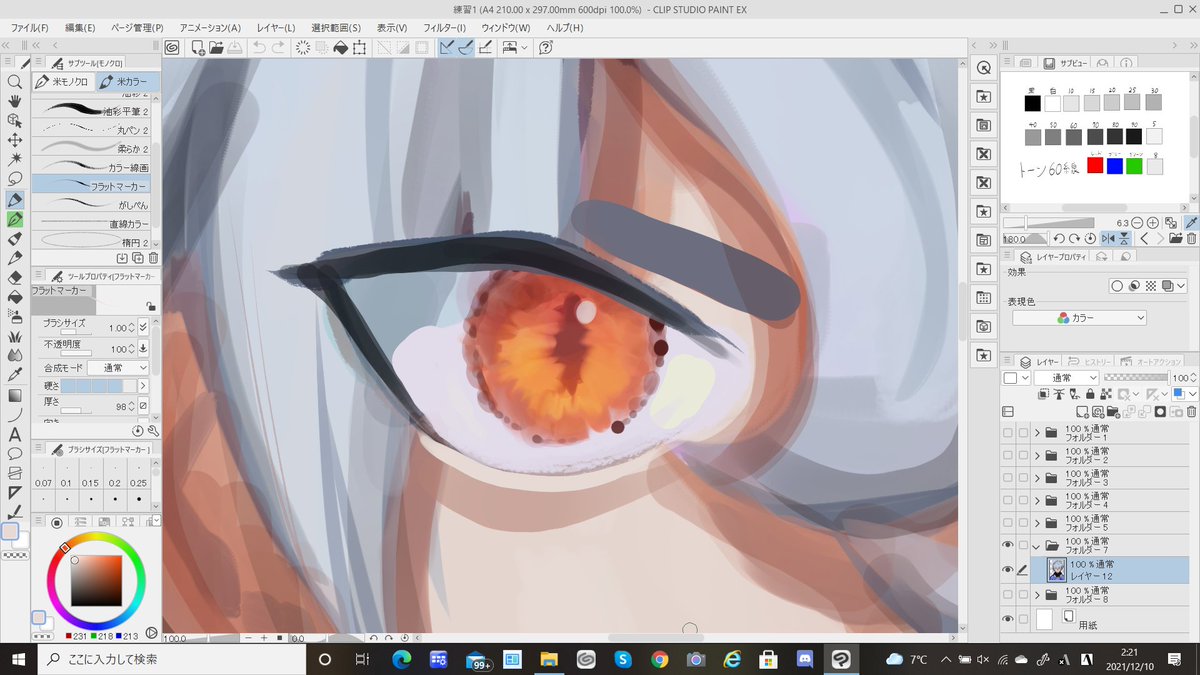The image size is (1200, 675).
Task: Delete the selected sub tool with trash icon
Action: pos(153,257)
